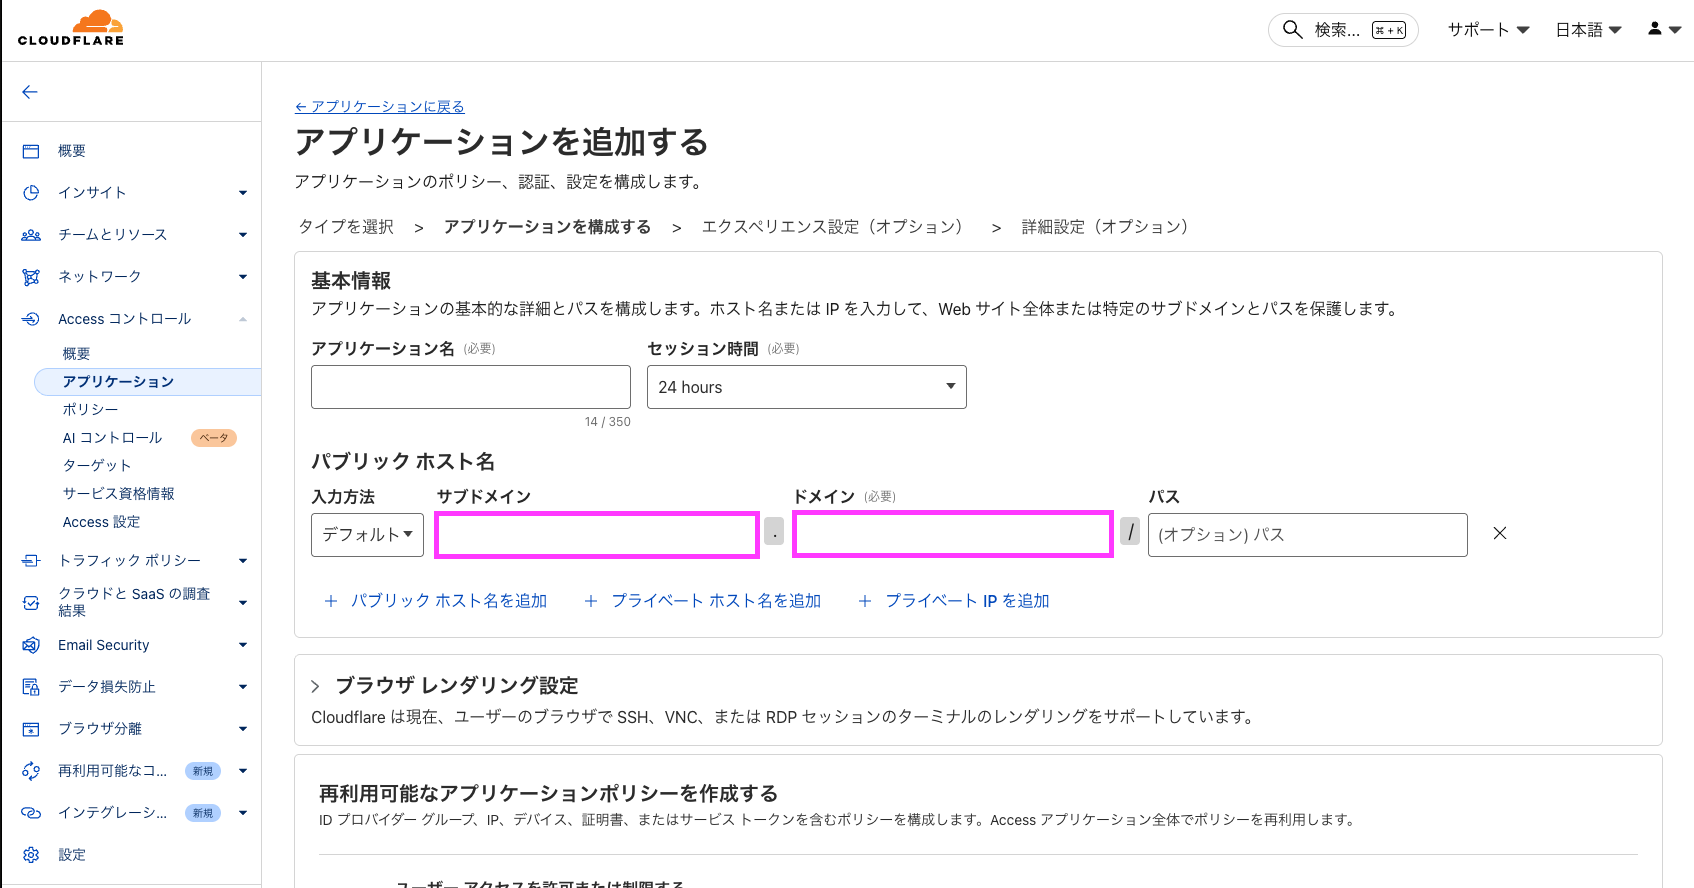Image resolution: width=1694 pixels, height=888 pixels.
Task: Expand the チームとリソース sidebar menu
Action: coord(243,235)
